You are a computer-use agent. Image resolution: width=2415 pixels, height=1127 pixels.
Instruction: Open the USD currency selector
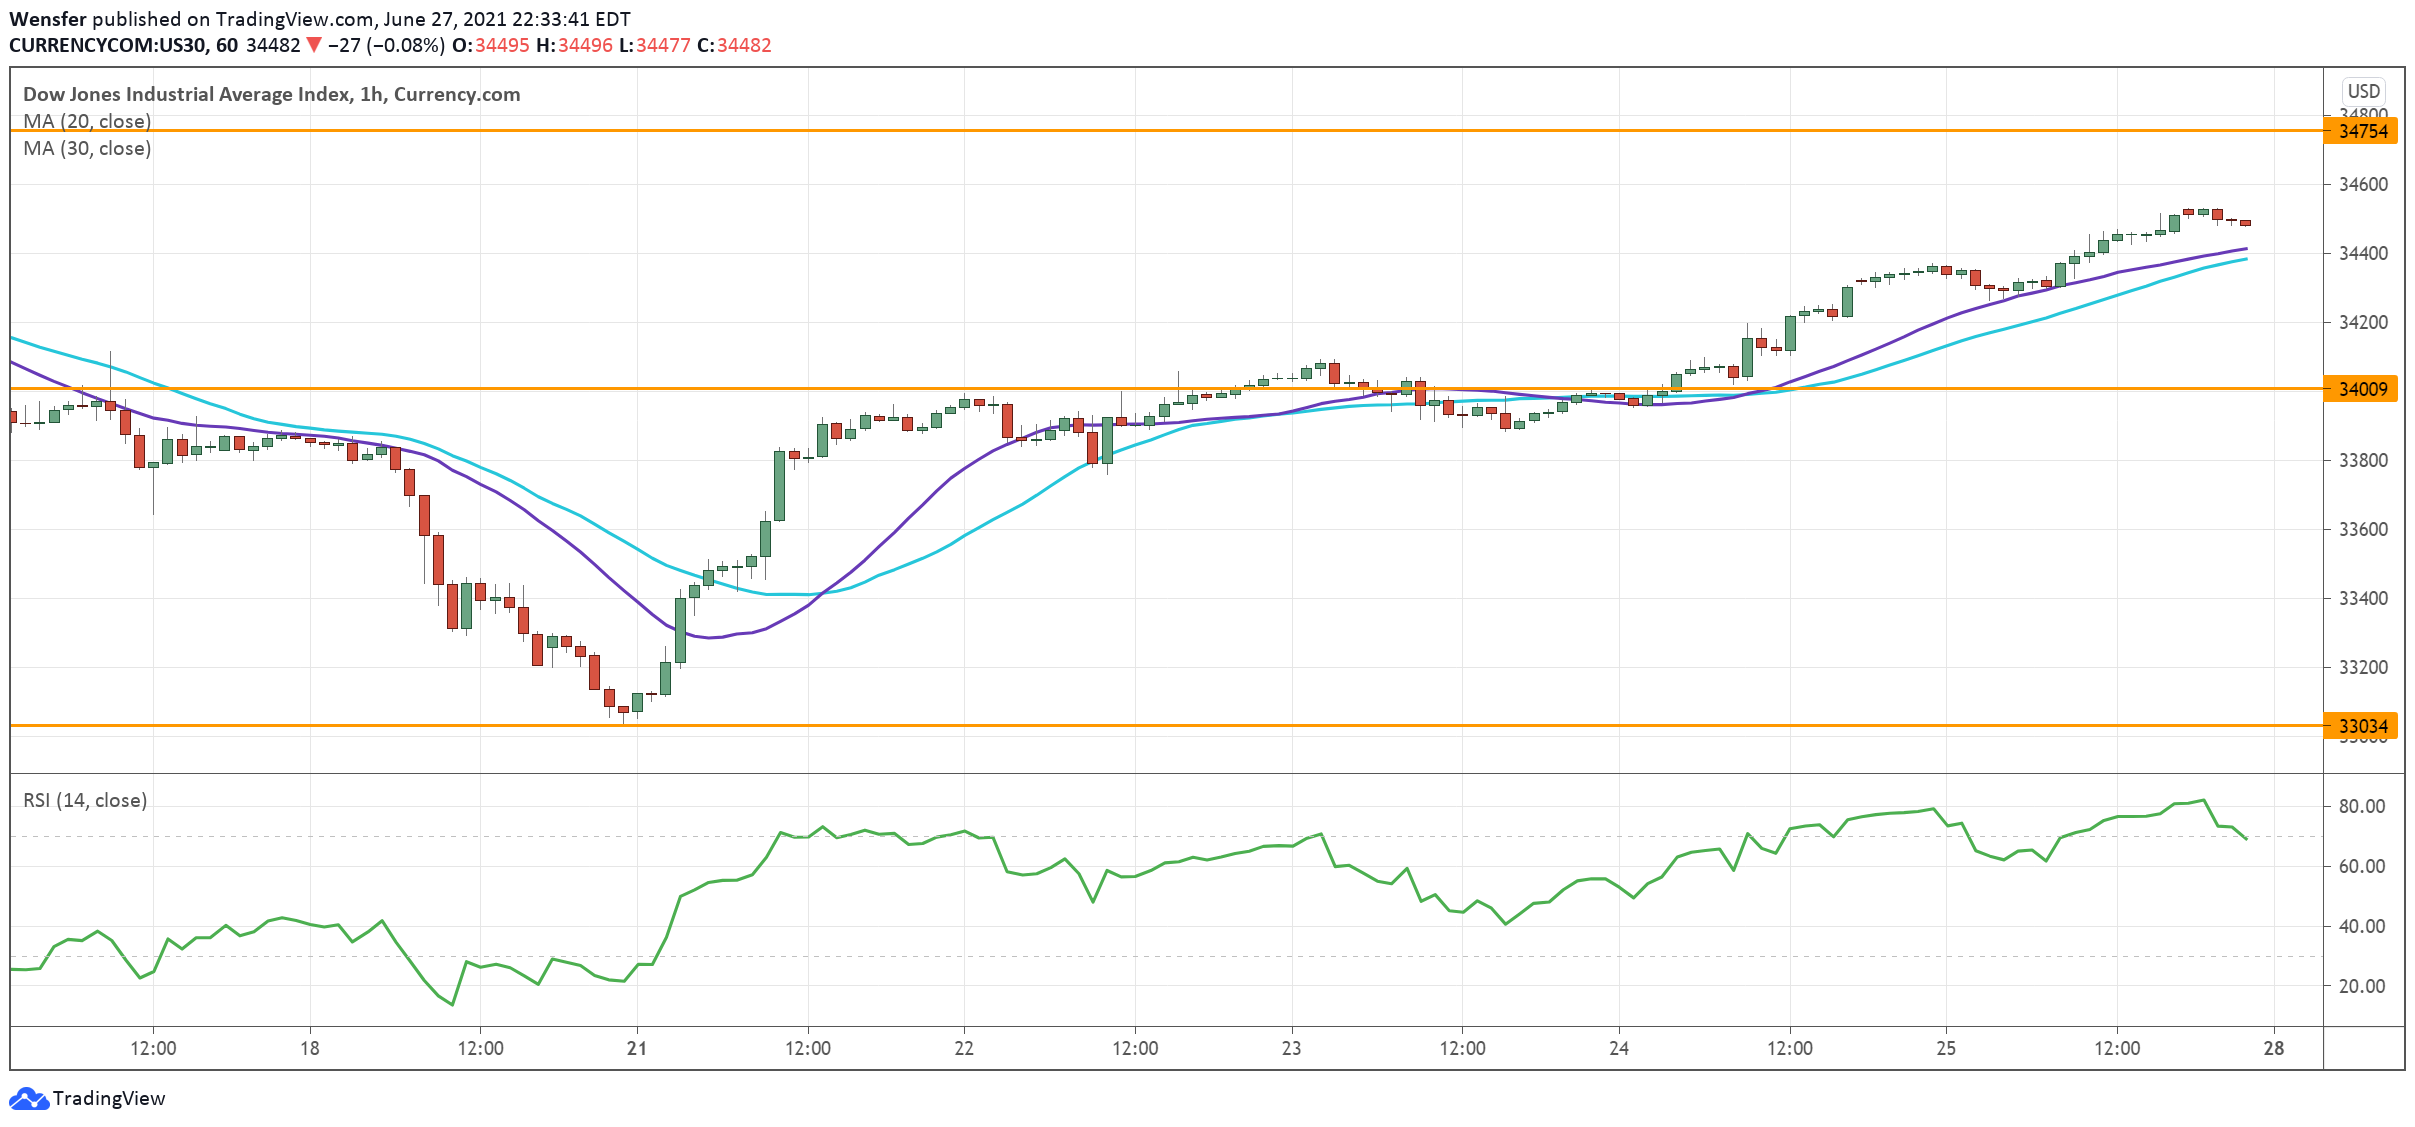tap(2363, 91)
